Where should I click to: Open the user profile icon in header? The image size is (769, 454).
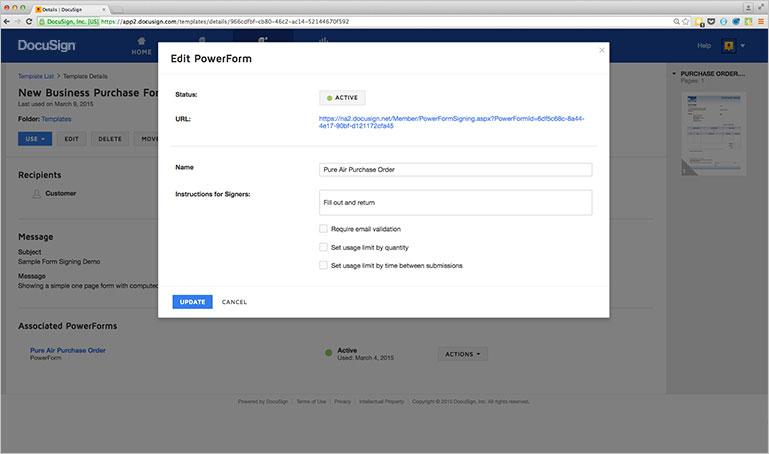[729, 46]
